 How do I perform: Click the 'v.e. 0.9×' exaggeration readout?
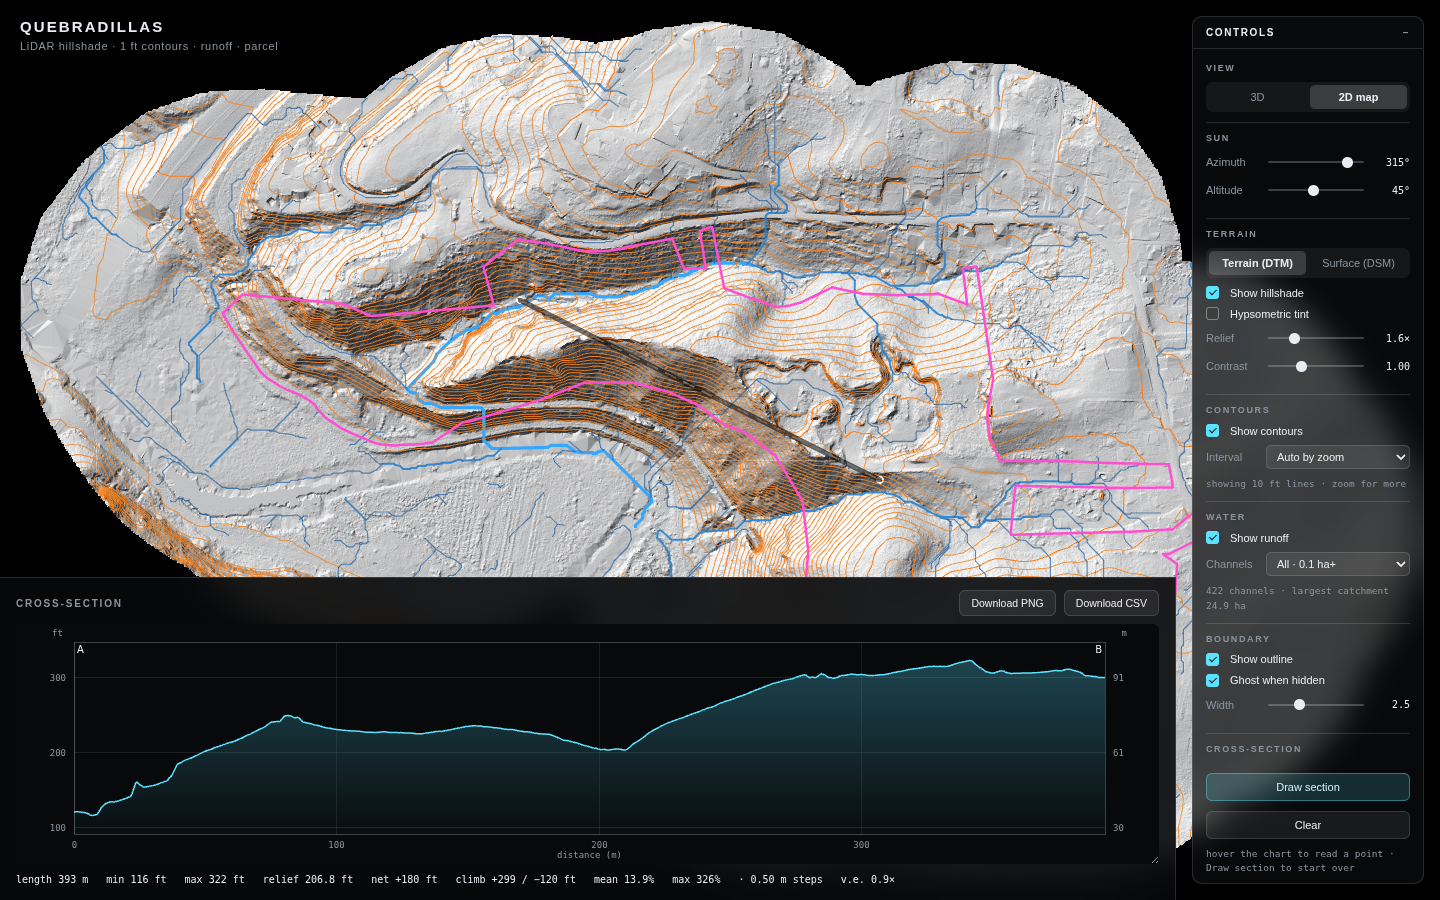pyautogui.click(x=868, y=880)
